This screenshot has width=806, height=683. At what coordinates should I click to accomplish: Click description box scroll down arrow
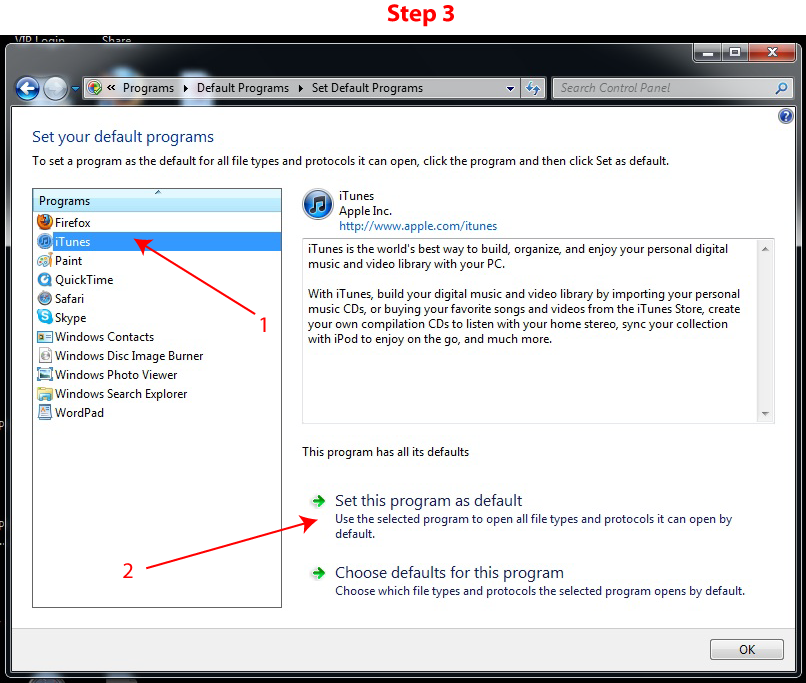765,414
